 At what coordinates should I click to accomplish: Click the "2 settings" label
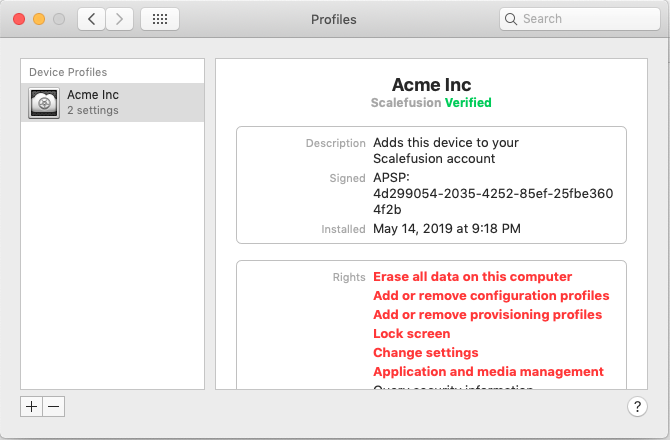(x=93, y=110)
